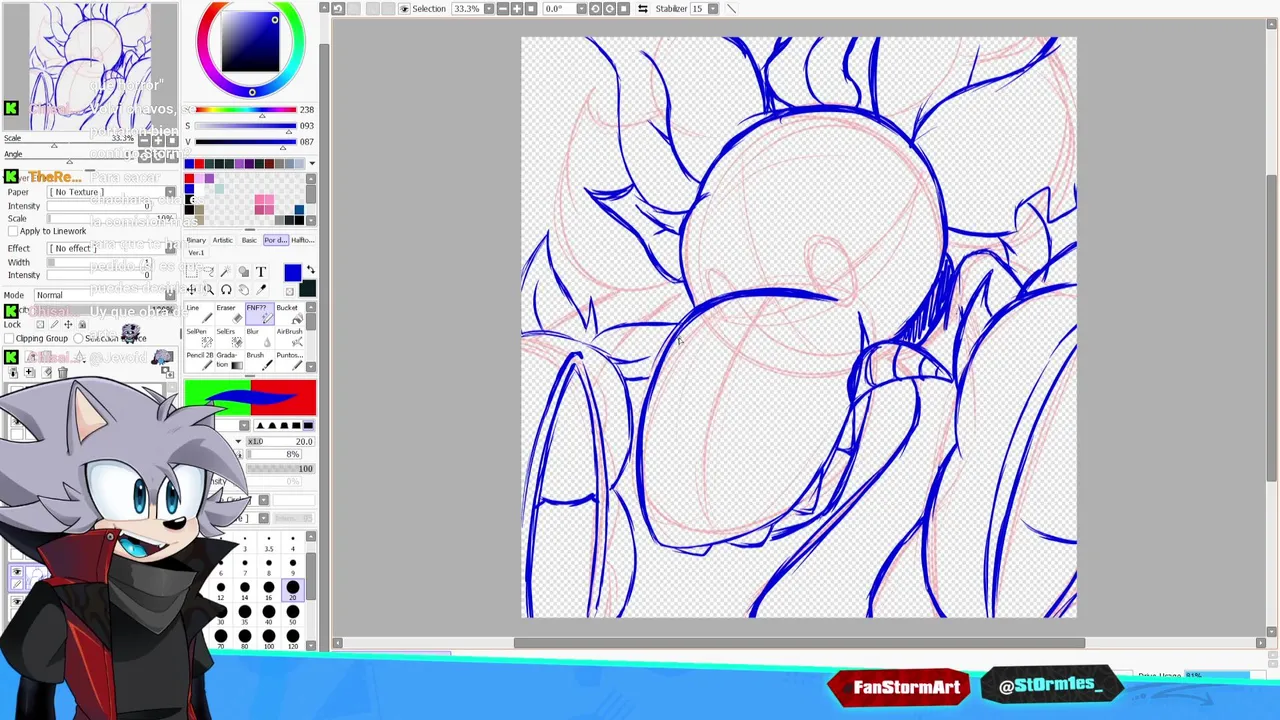Viewport: 1280px width, 720px height.
Task: Flip the canvas view horizontally
Action: tap(642, 8)
